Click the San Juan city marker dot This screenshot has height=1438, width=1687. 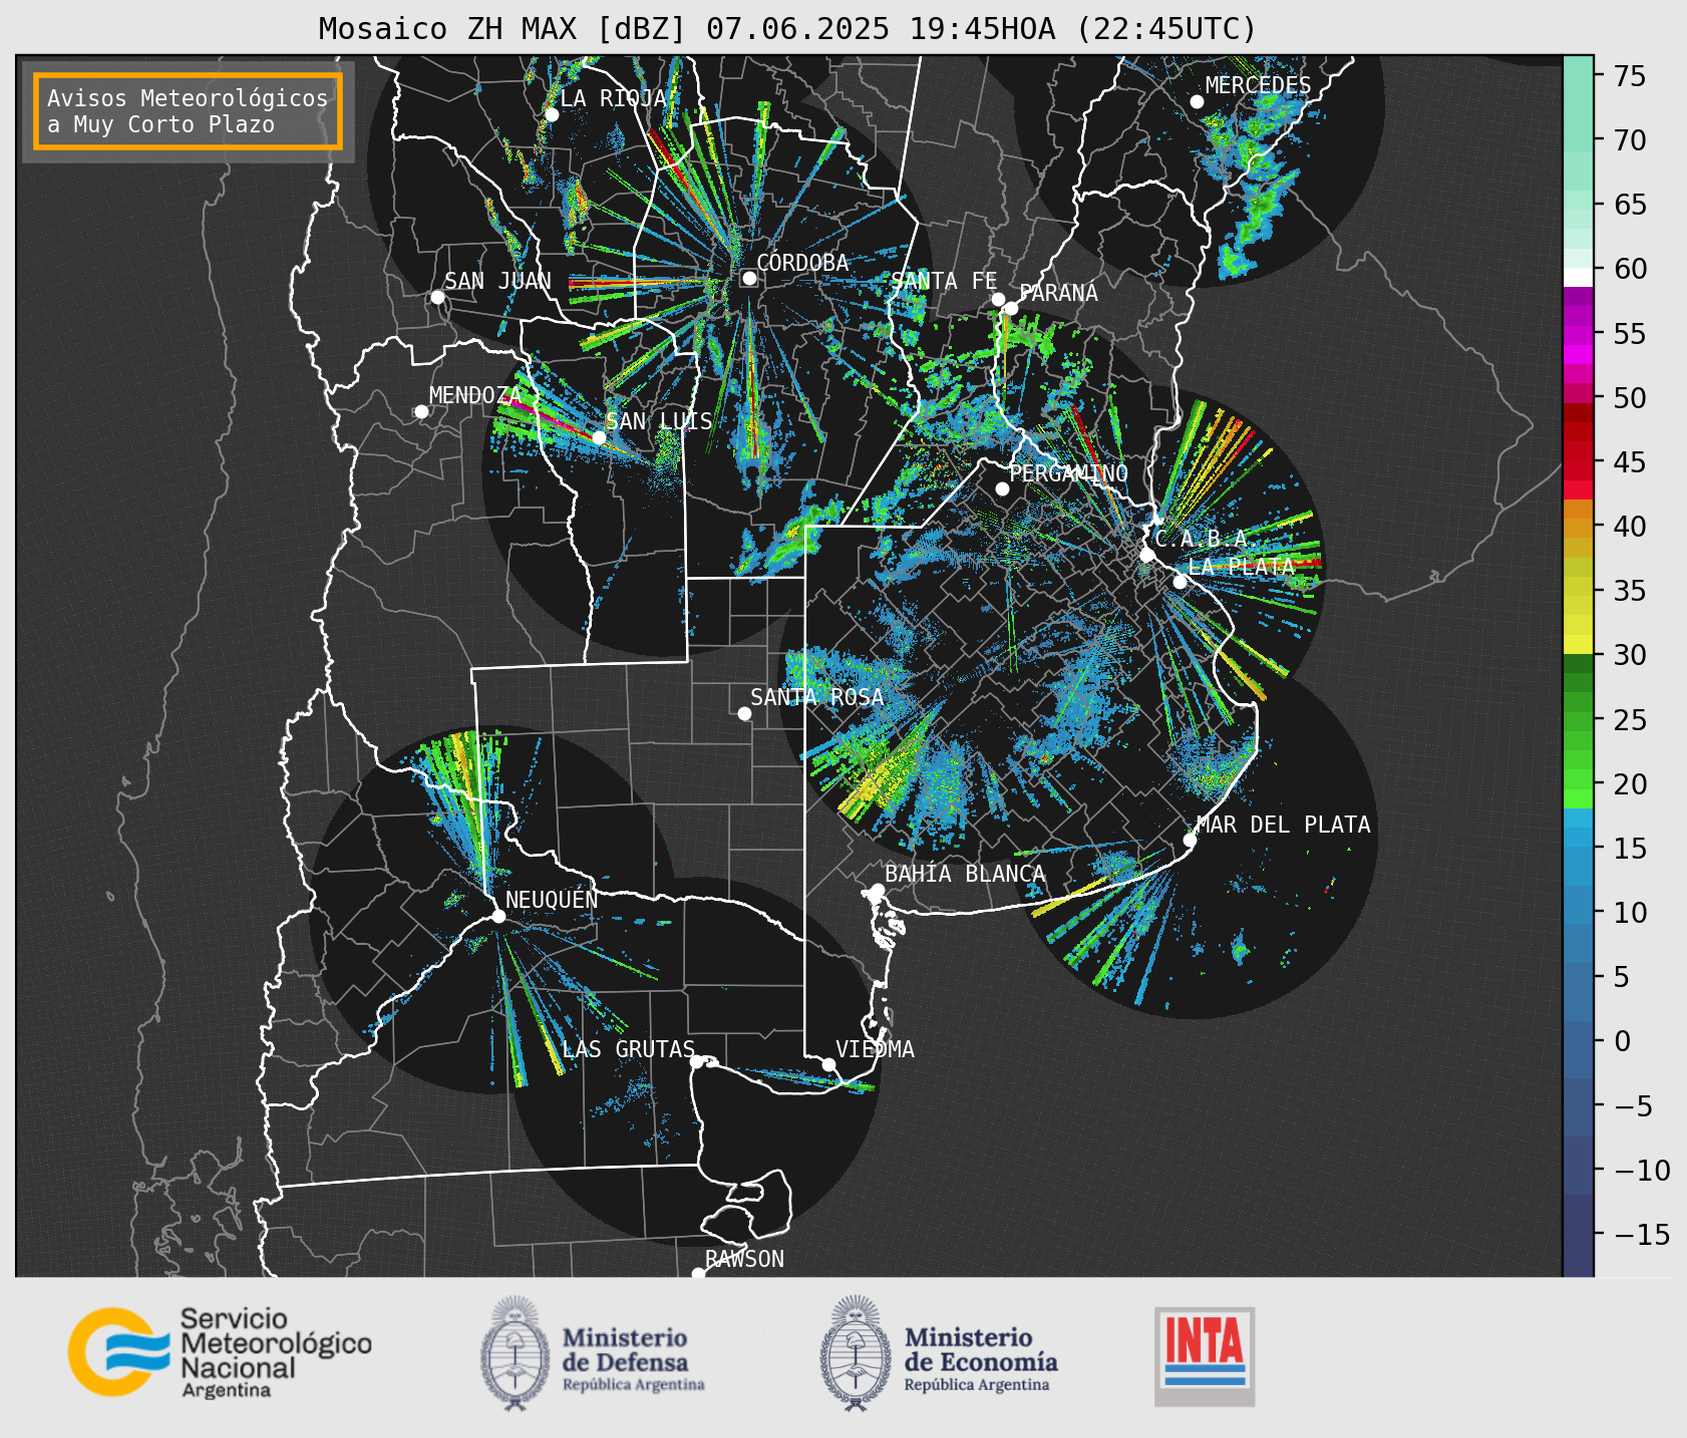click(x=437, y=297)
